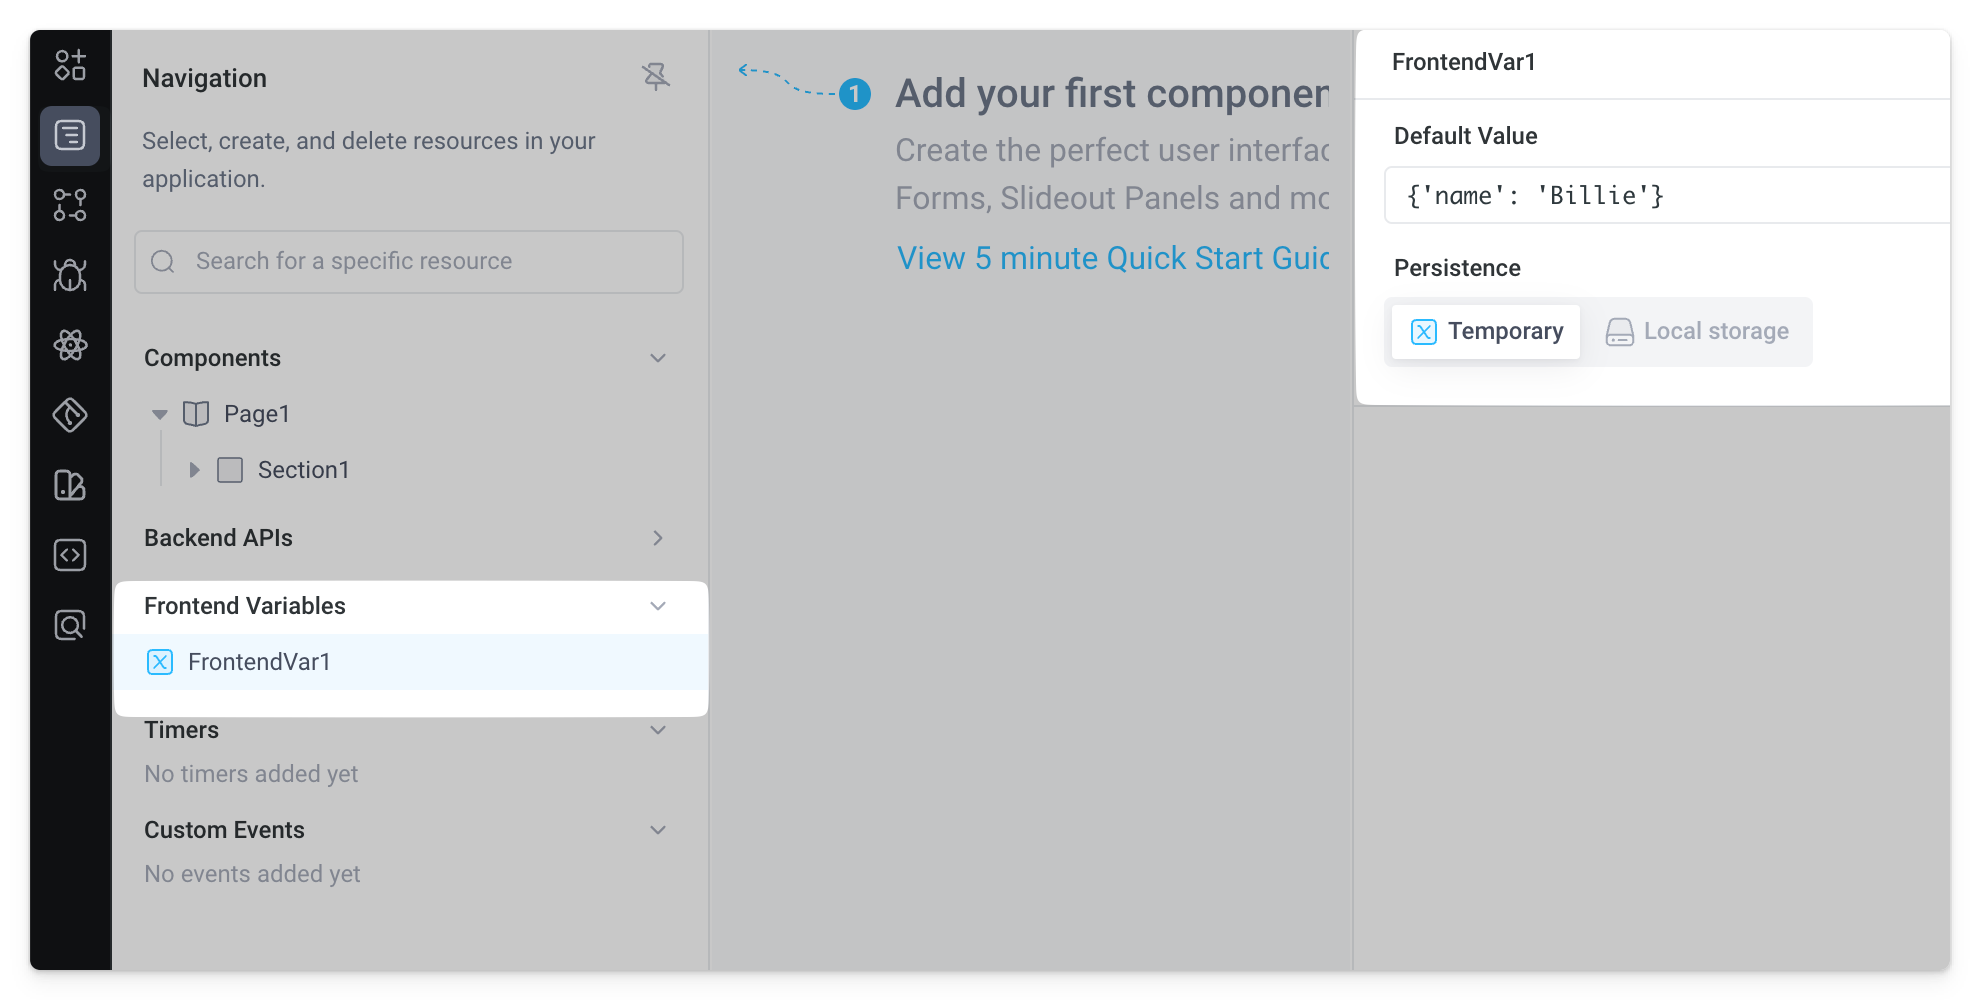Expand the Backend APIs section
The width and height of the screenshot is (1980, 1000).
(657, 538)
